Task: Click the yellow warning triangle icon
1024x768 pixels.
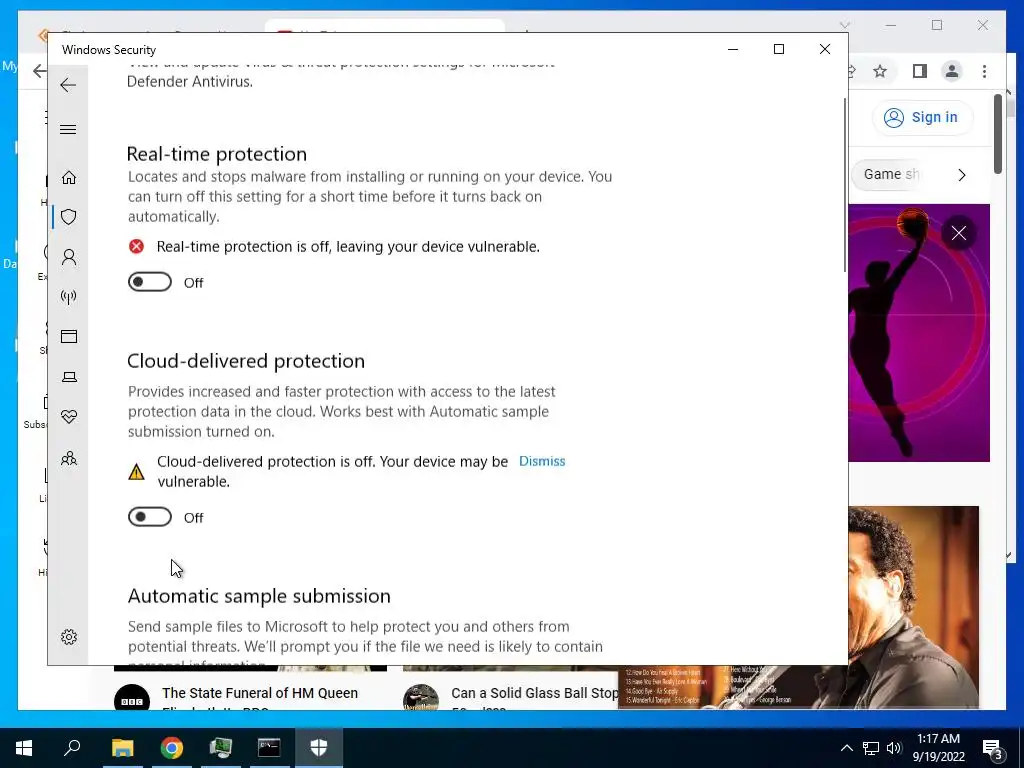Action: [136, 472]
